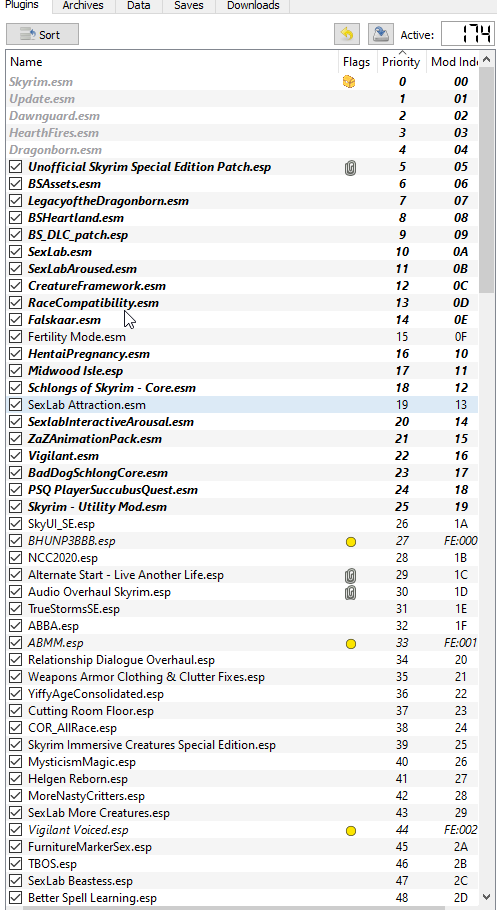The height and width of the screenshot is (910, 497).
Task: Toggle the SkyUI_SE.esp checkbox
Action: [16, 524]
